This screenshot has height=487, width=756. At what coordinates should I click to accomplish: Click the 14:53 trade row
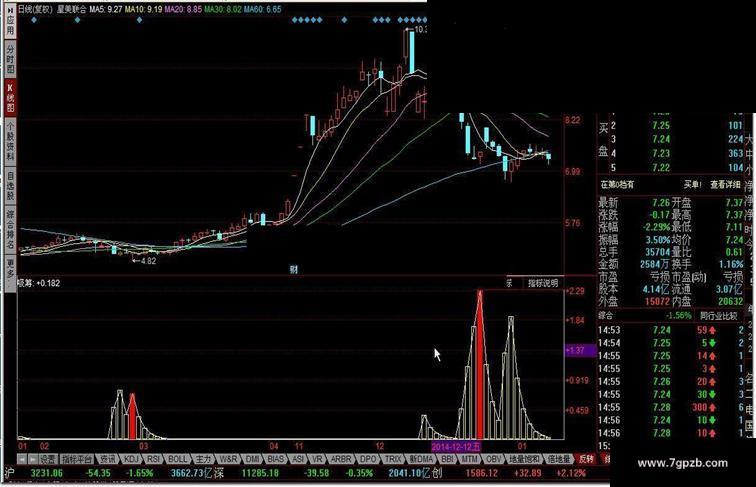pos(670,330)
